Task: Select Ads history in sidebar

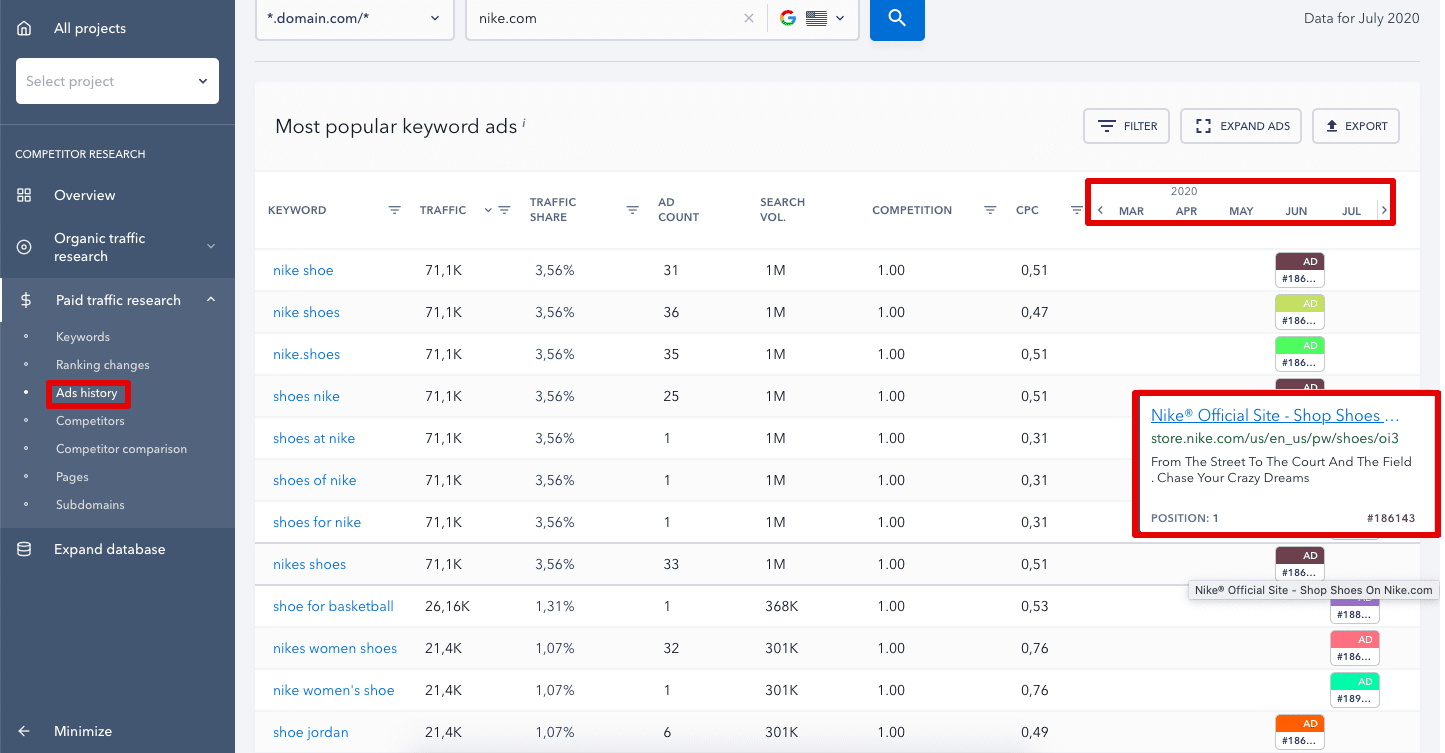Action: pos(87,393)
